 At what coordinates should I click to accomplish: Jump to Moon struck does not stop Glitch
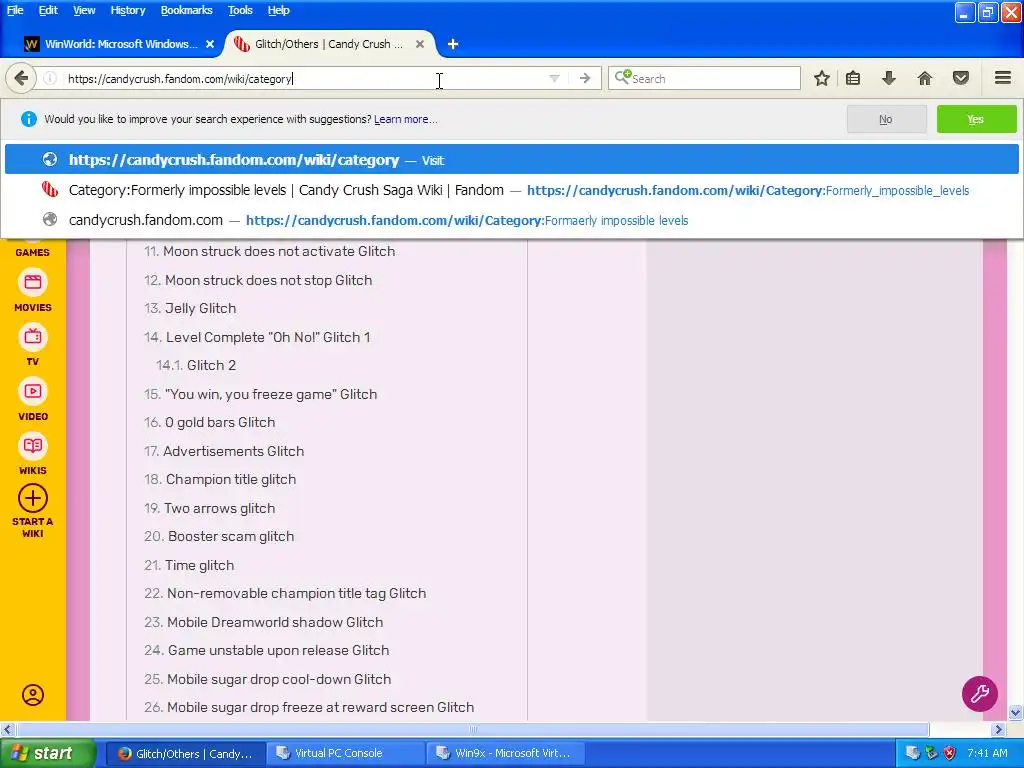[258, 280]
